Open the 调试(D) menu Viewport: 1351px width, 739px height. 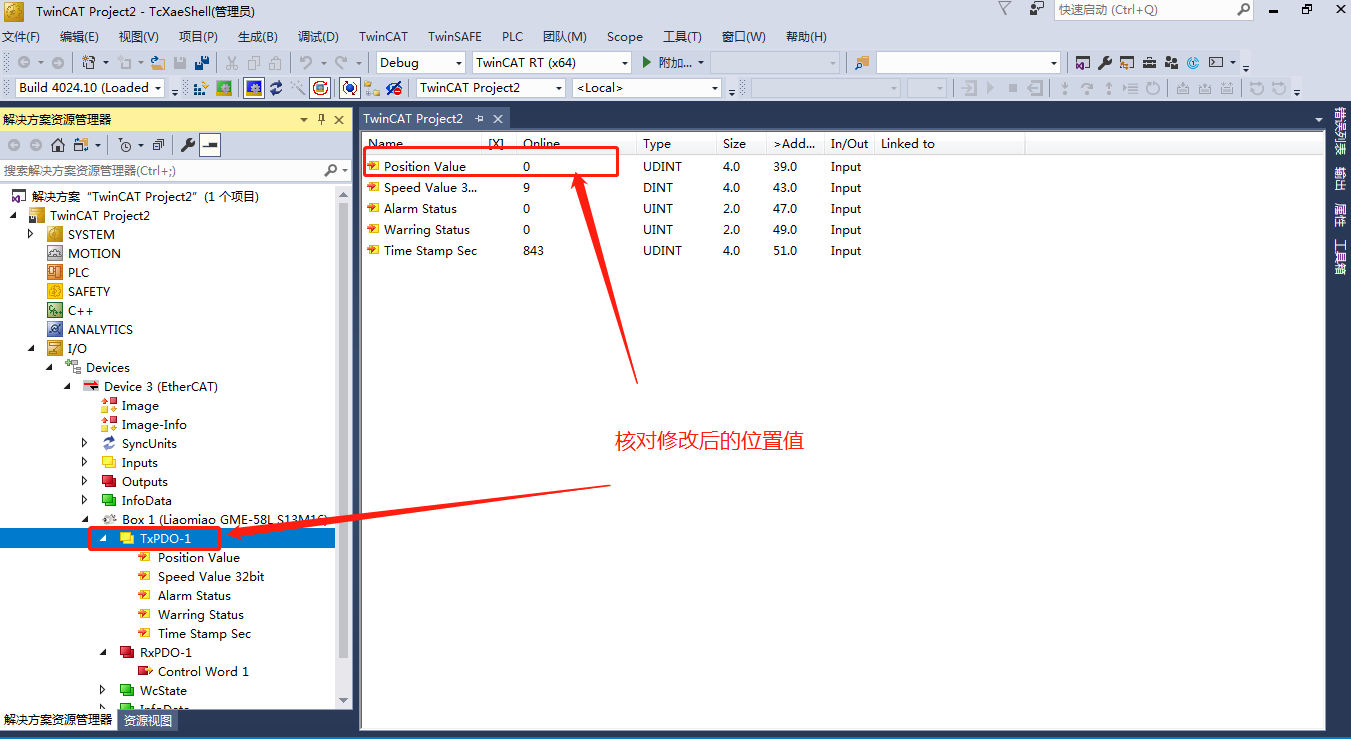tap(318, 37)
